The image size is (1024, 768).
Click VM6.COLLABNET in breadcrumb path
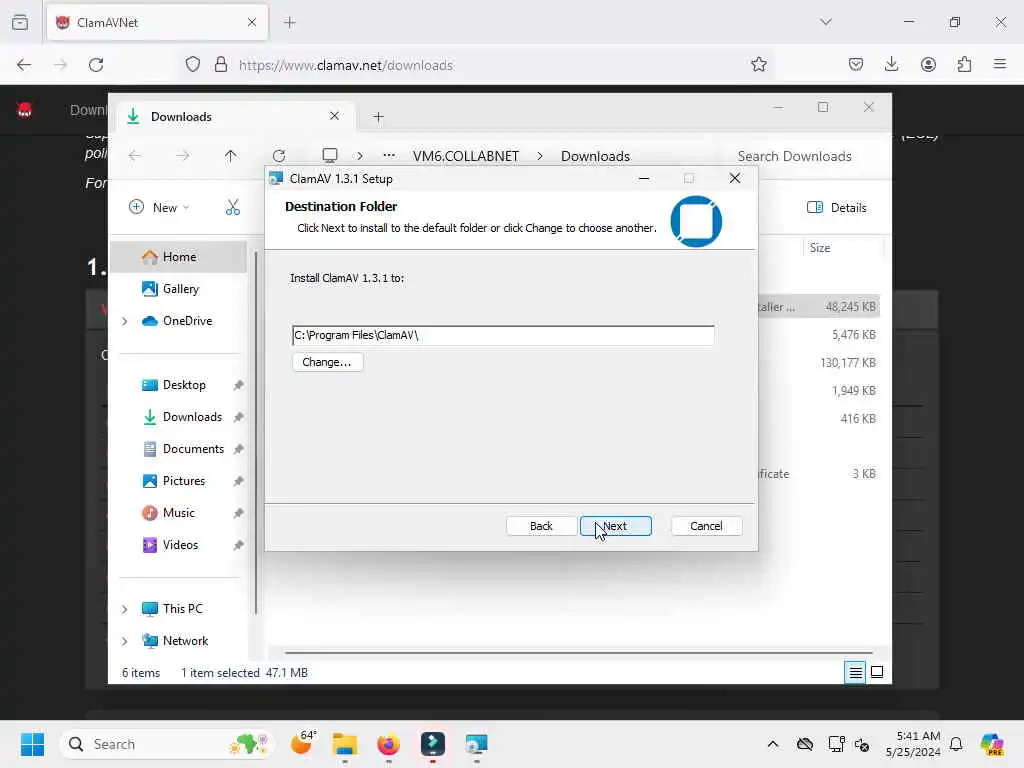tap(466, 157)
